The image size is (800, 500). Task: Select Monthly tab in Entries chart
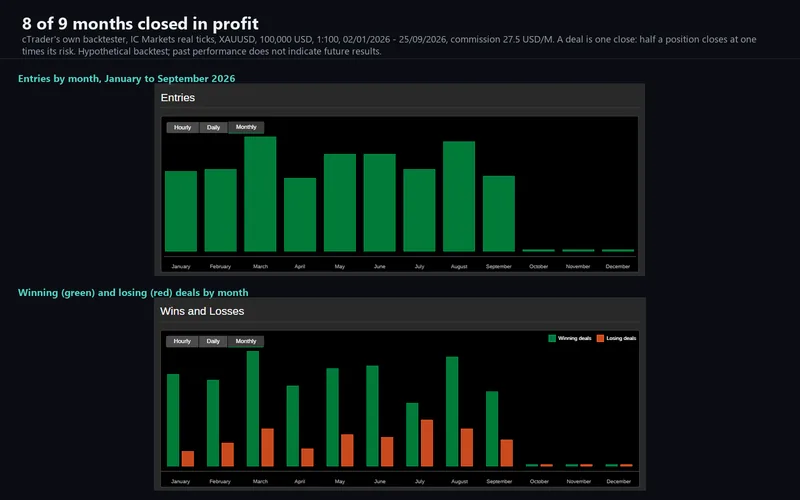click(246, 127)
